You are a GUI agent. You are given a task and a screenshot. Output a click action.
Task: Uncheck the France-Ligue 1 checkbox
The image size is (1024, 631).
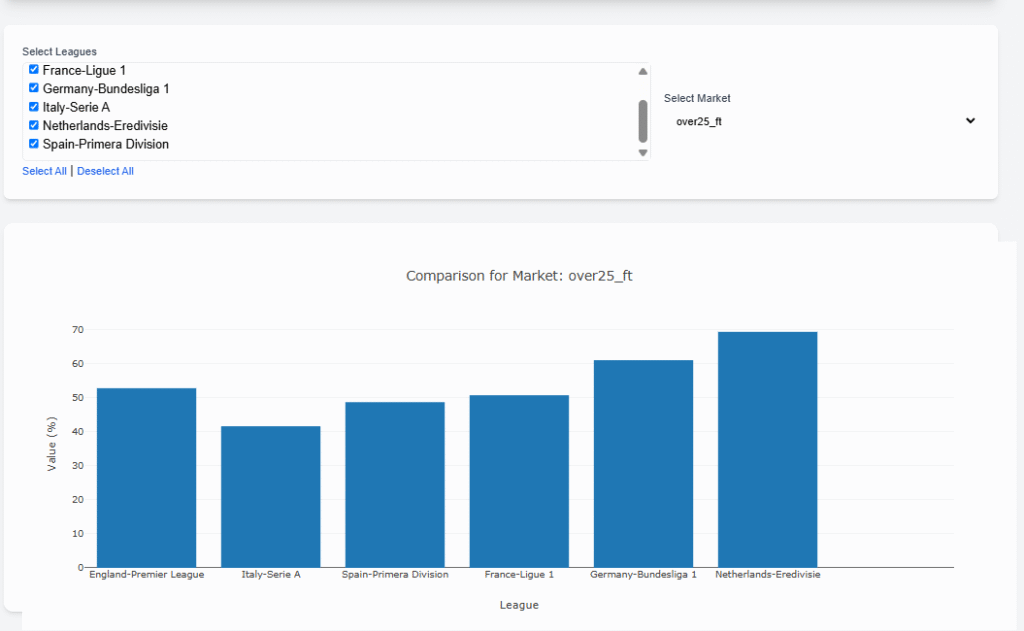[x=34, y=70]
